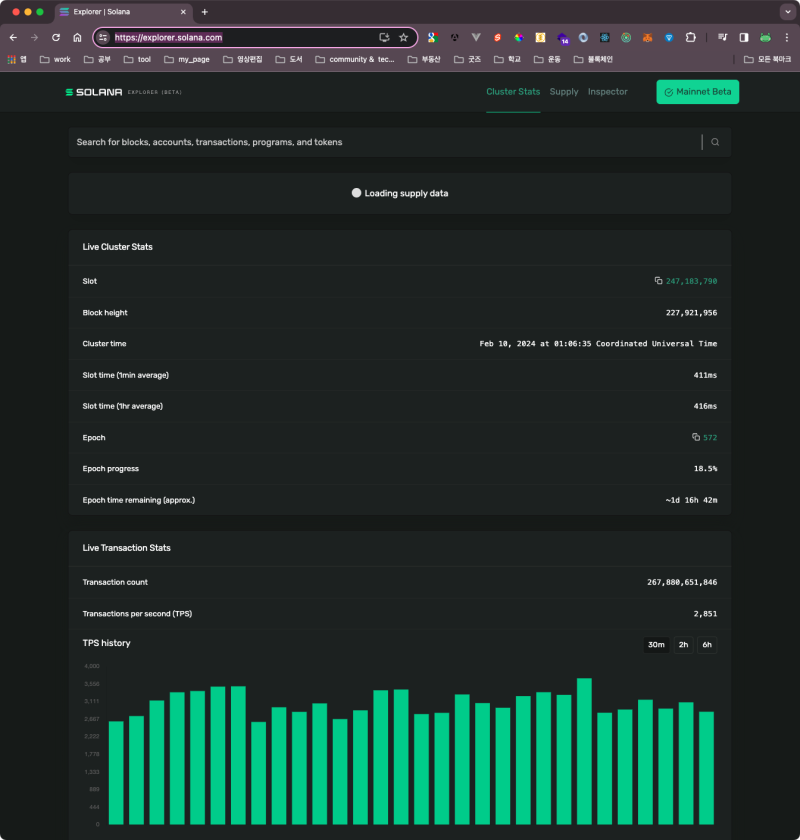Viewport: 800px width, 840px height.
Task: Open the media control icon in toolbar
Action: point(722,38)
